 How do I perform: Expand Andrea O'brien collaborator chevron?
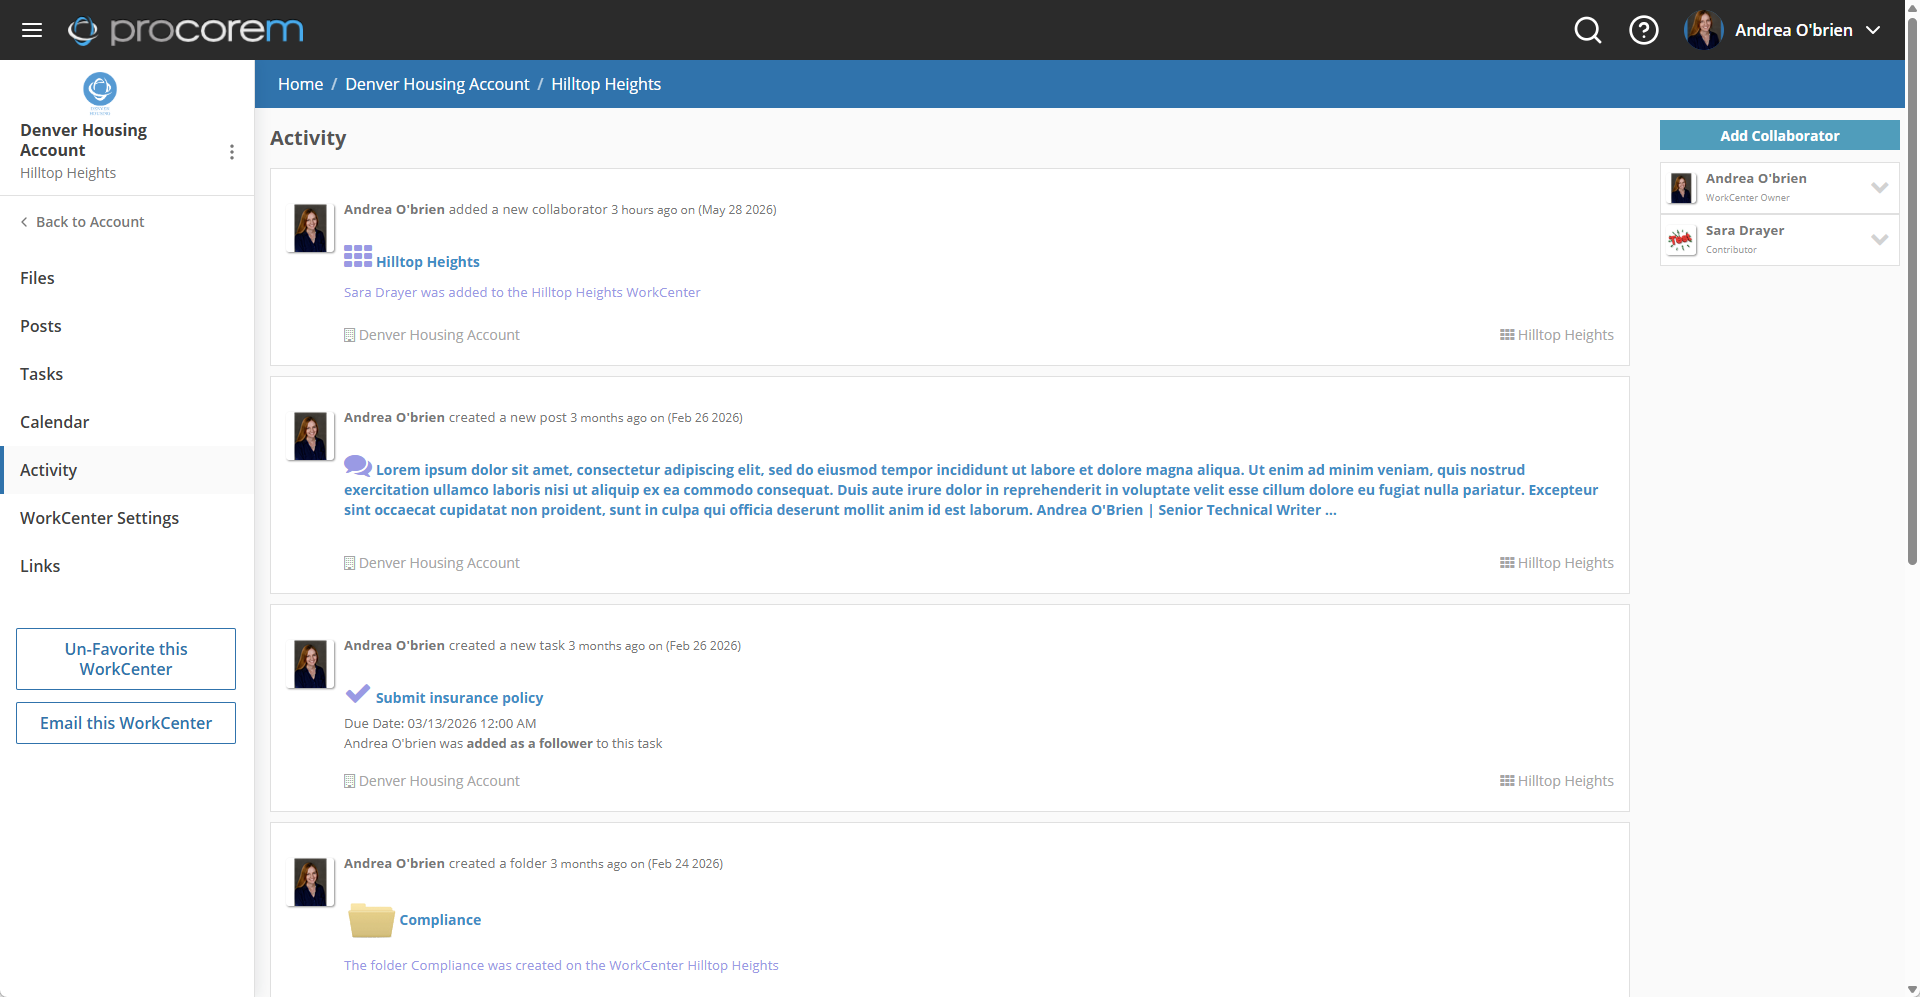point(1880,187)
